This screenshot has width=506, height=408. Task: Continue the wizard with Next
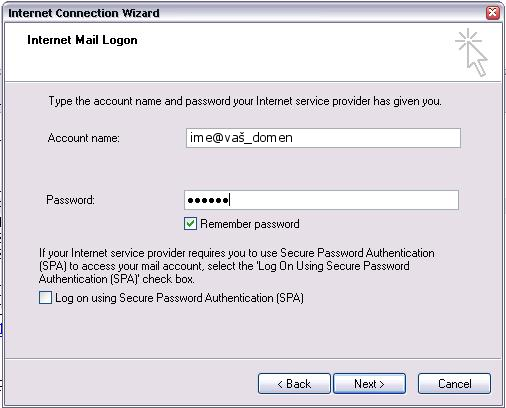point(369,384)
